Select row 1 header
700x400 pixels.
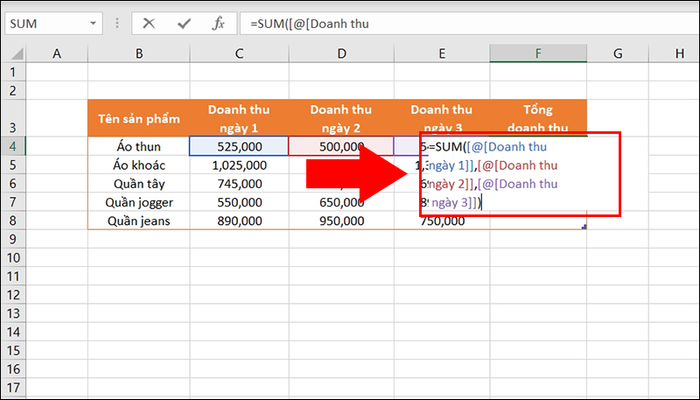(x=13, y=72)
